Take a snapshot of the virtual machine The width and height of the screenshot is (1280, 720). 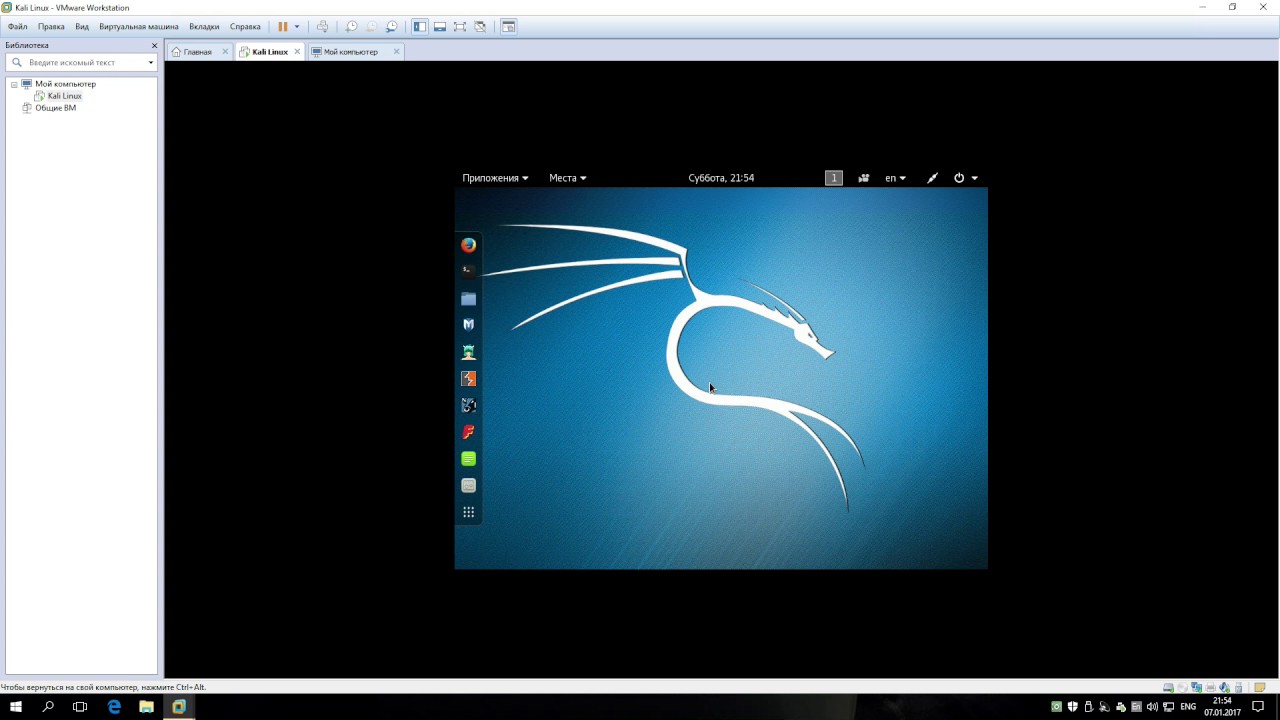(x=351, y=27)
